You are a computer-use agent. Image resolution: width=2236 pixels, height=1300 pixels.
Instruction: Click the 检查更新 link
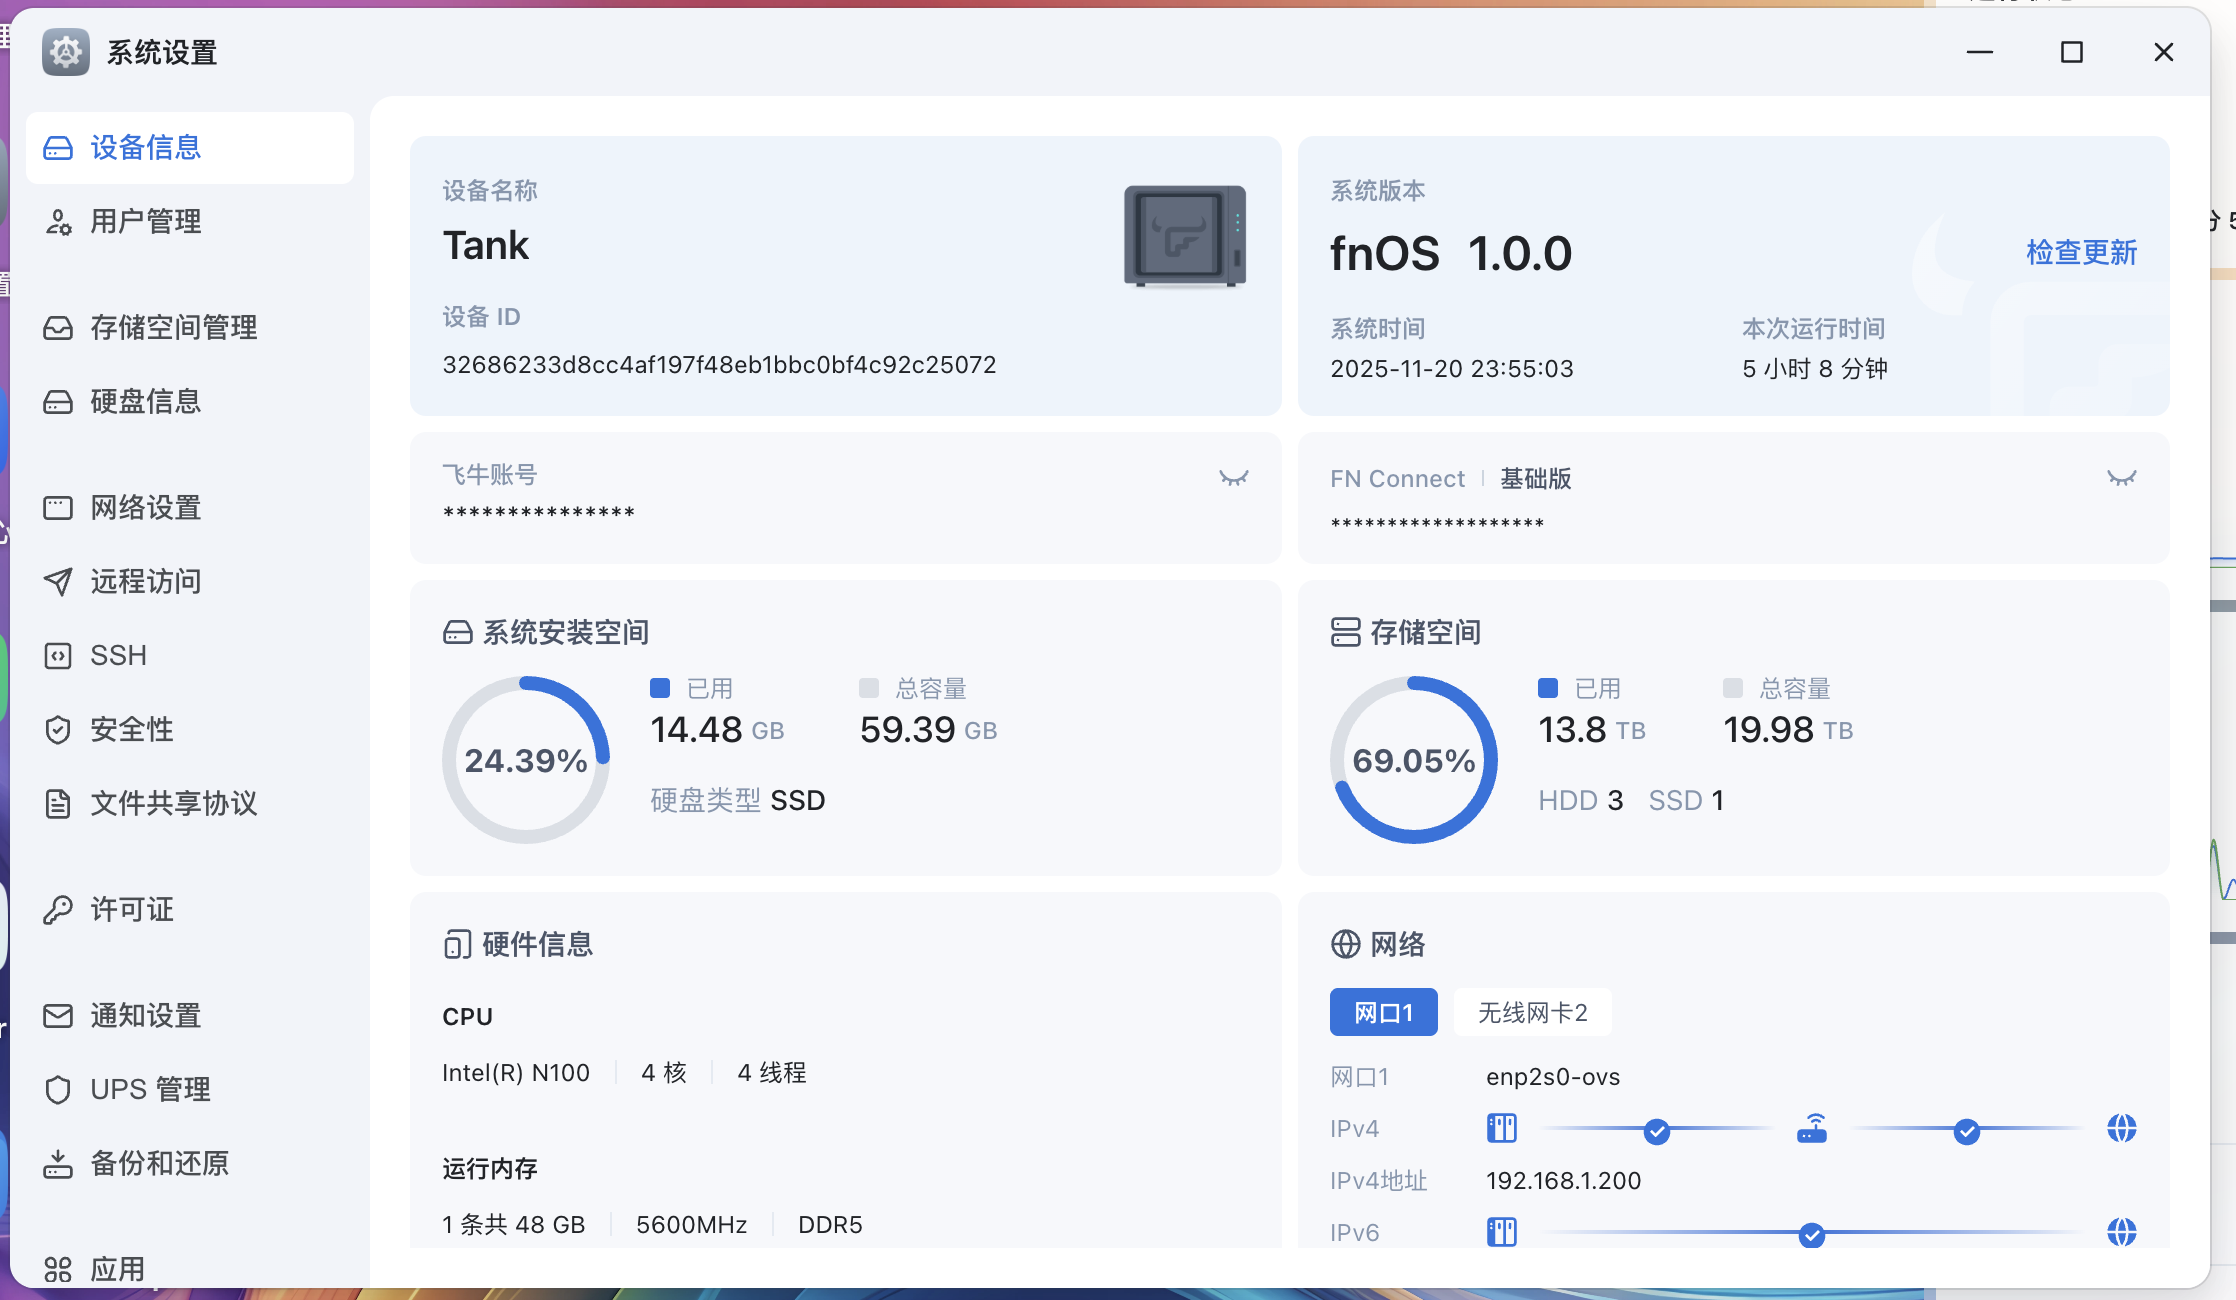(x=2081, y=252)
